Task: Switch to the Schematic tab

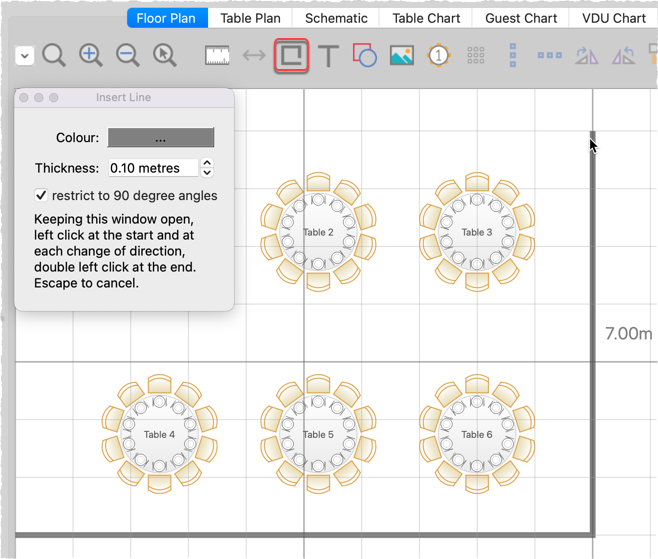Action: coord(336,18)
